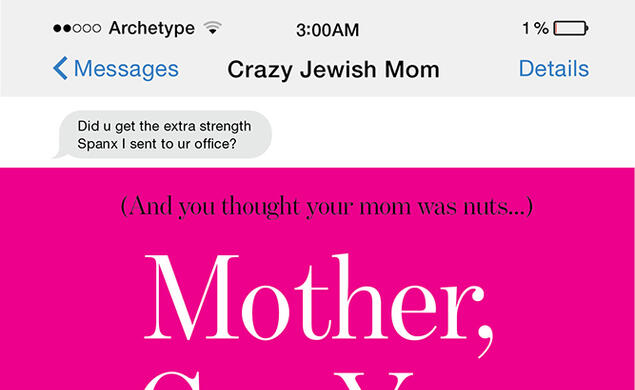
Task: Click the Wi-Fi signal icon
Action: point(212,28)
